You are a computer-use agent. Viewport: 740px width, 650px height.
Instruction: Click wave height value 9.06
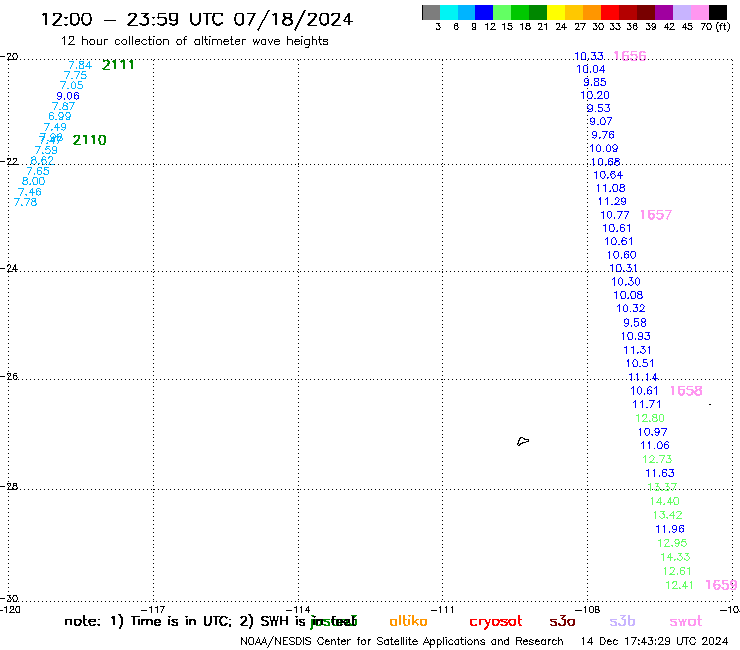pyautogui.click(x=68, y=96)
